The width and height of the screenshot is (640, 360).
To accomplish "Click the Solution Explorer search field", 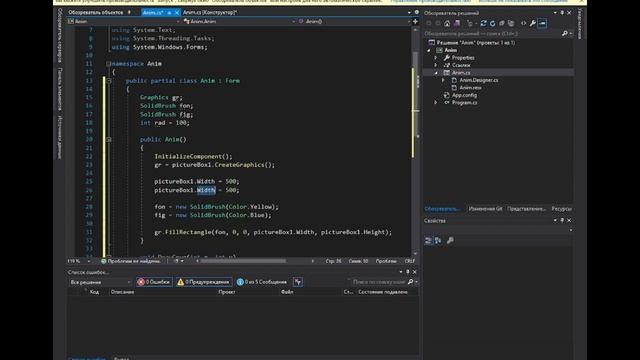I will 492,33.
